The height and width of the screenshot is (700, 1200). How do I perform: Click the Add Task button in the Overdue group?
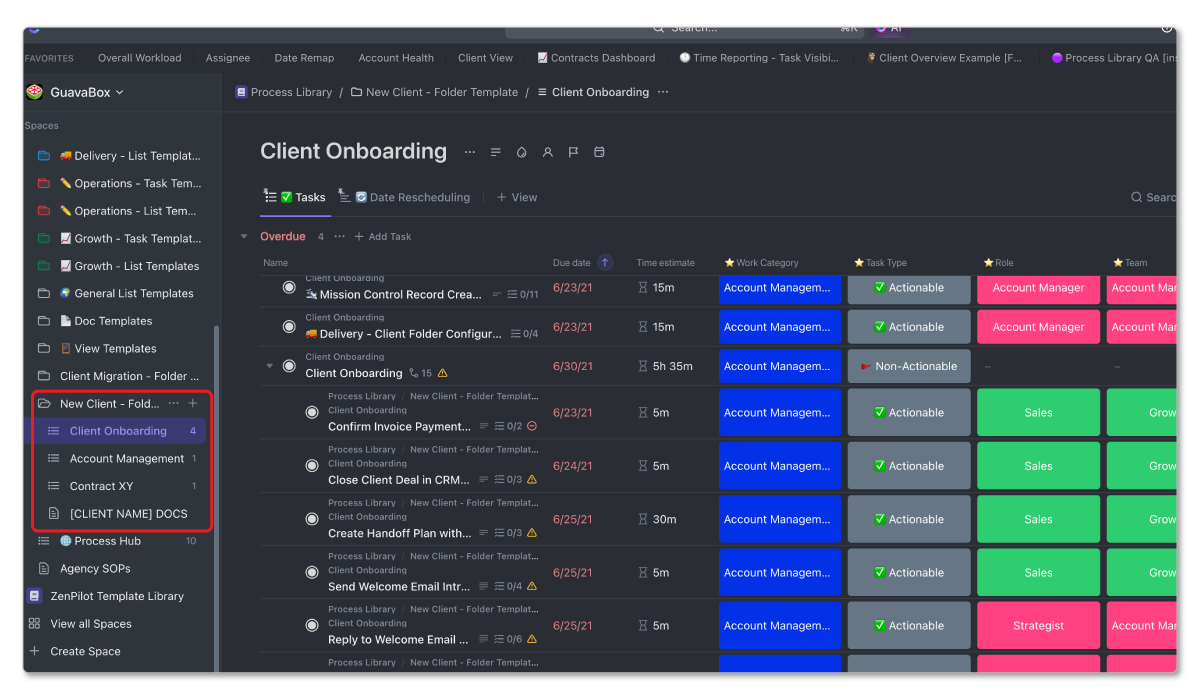click(383, 236)
